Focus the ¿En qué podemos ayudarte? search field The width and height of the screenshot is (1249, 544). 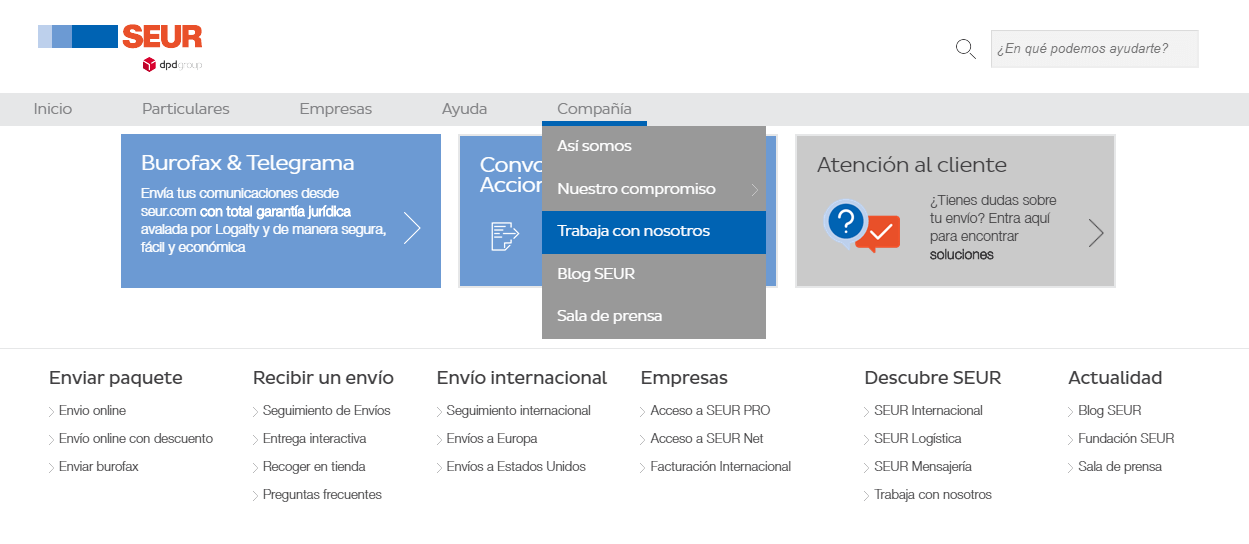coord(1094,49)
